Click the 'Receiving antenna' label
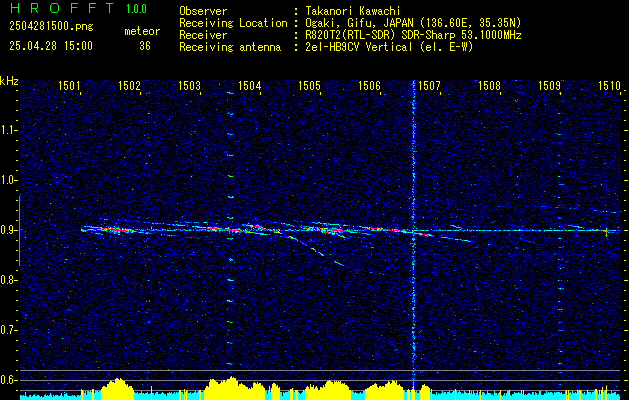This screenshot has width=629, height=400. coord(230,47)
